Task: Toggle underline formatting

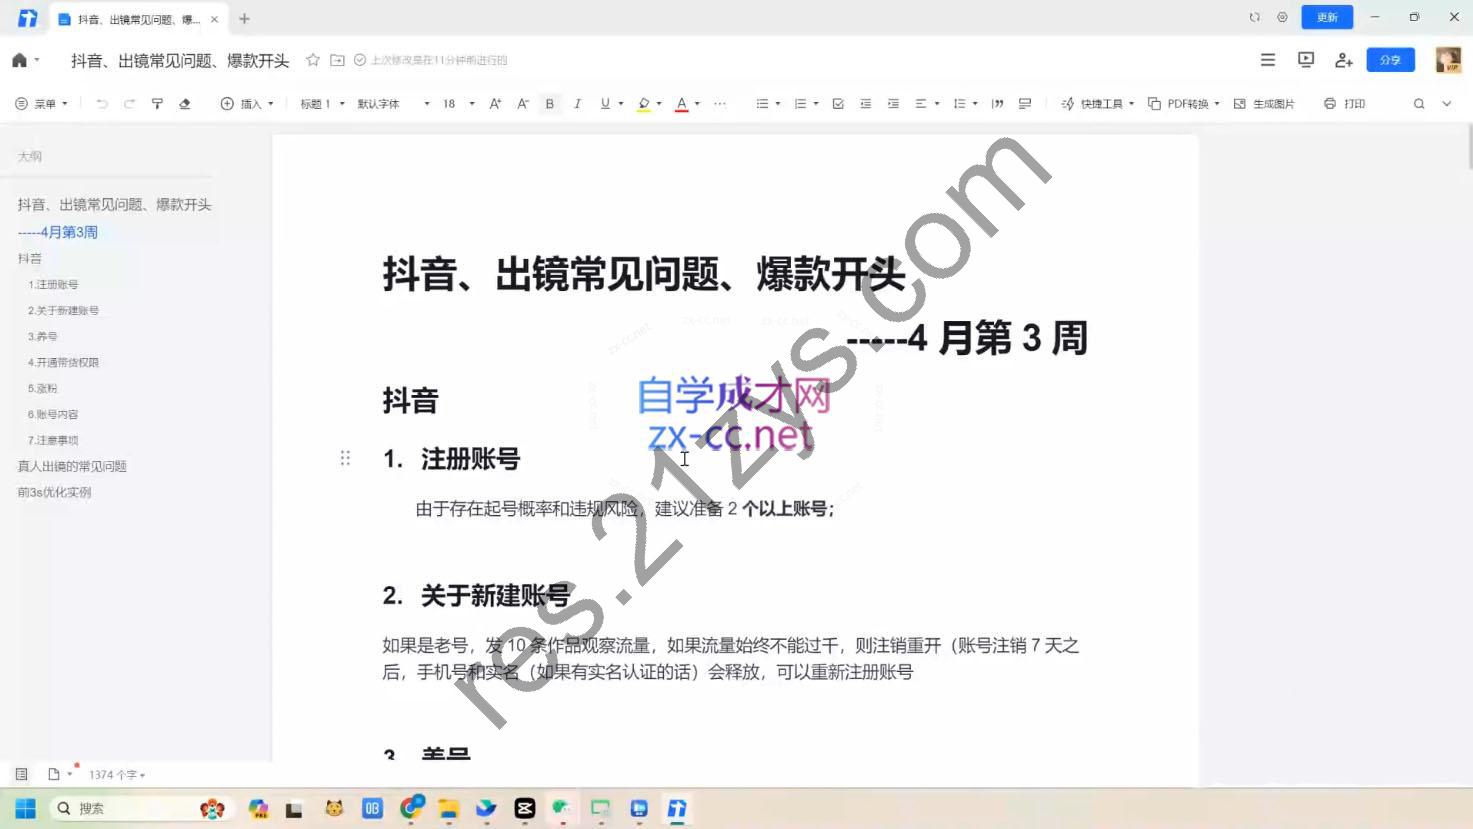Action: click(605, 104)
